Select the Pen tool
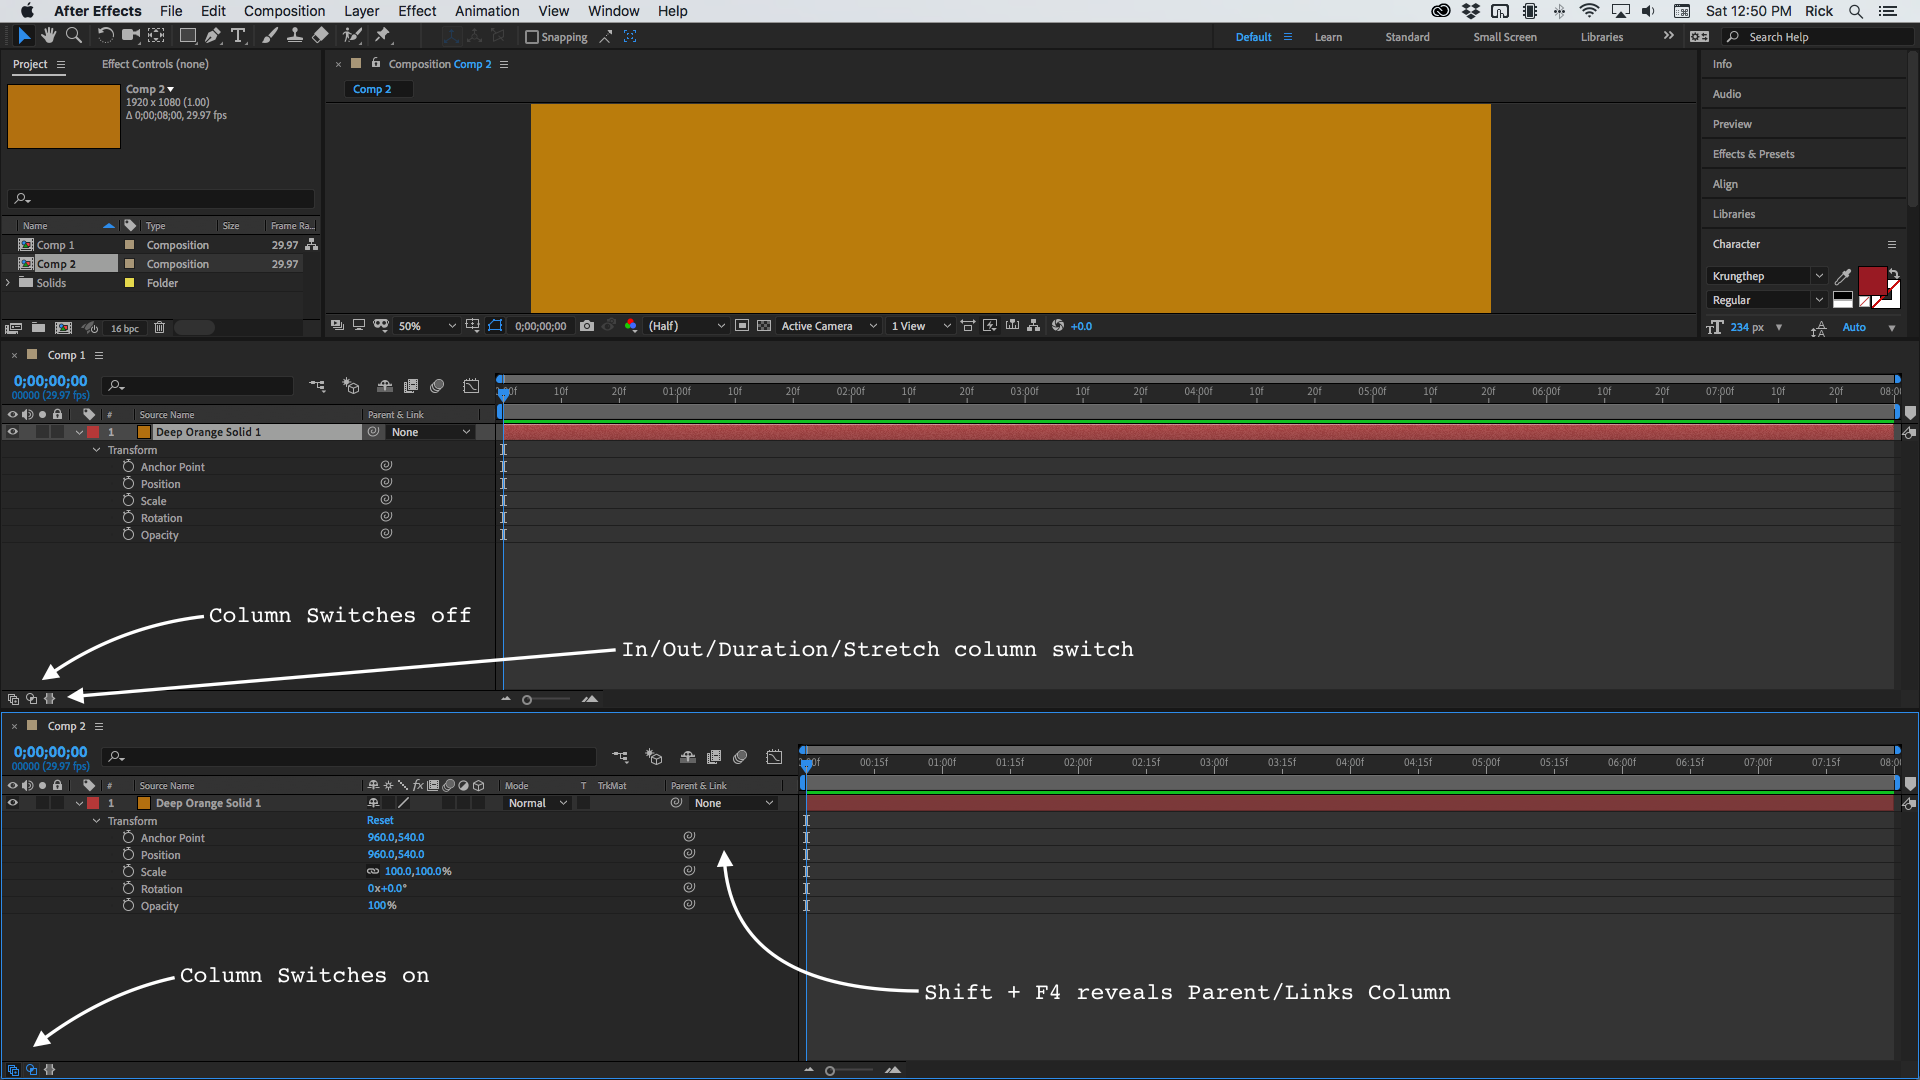Image resolution: width=1920 pixels, height=1080 pixels. (x=213, y=36)
